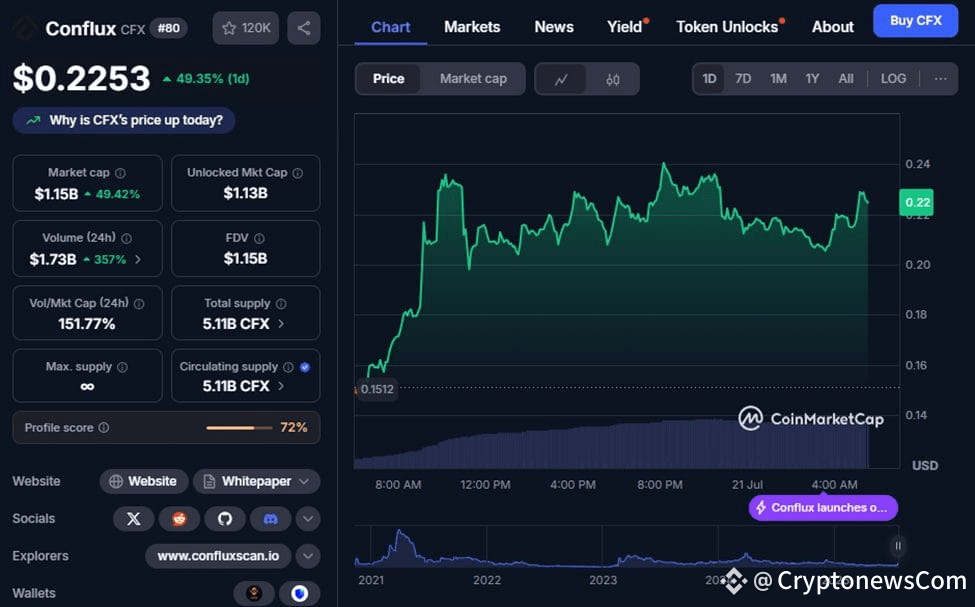Click the blue shield wallet icon
Image resolution: width=975 pixels, height=607 pixels.
point(300,593)
